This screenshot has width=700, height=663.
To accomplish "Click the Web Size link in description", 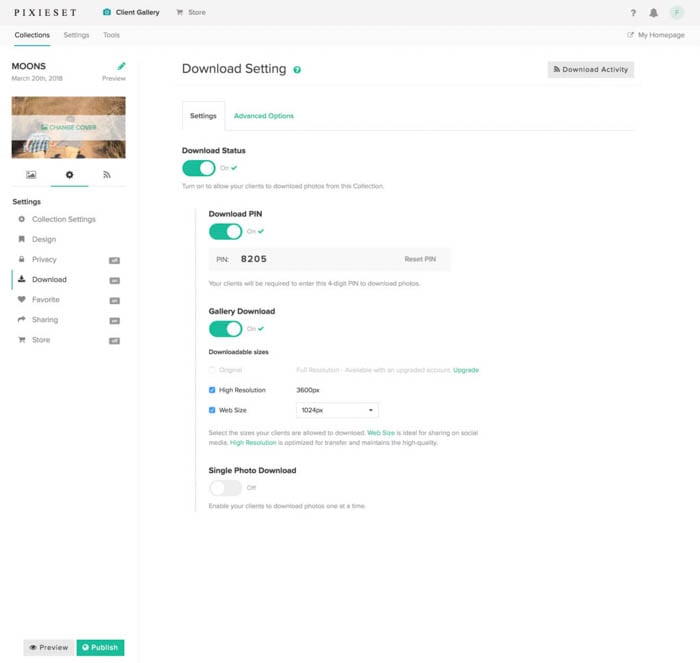I will tap(381, 433).
